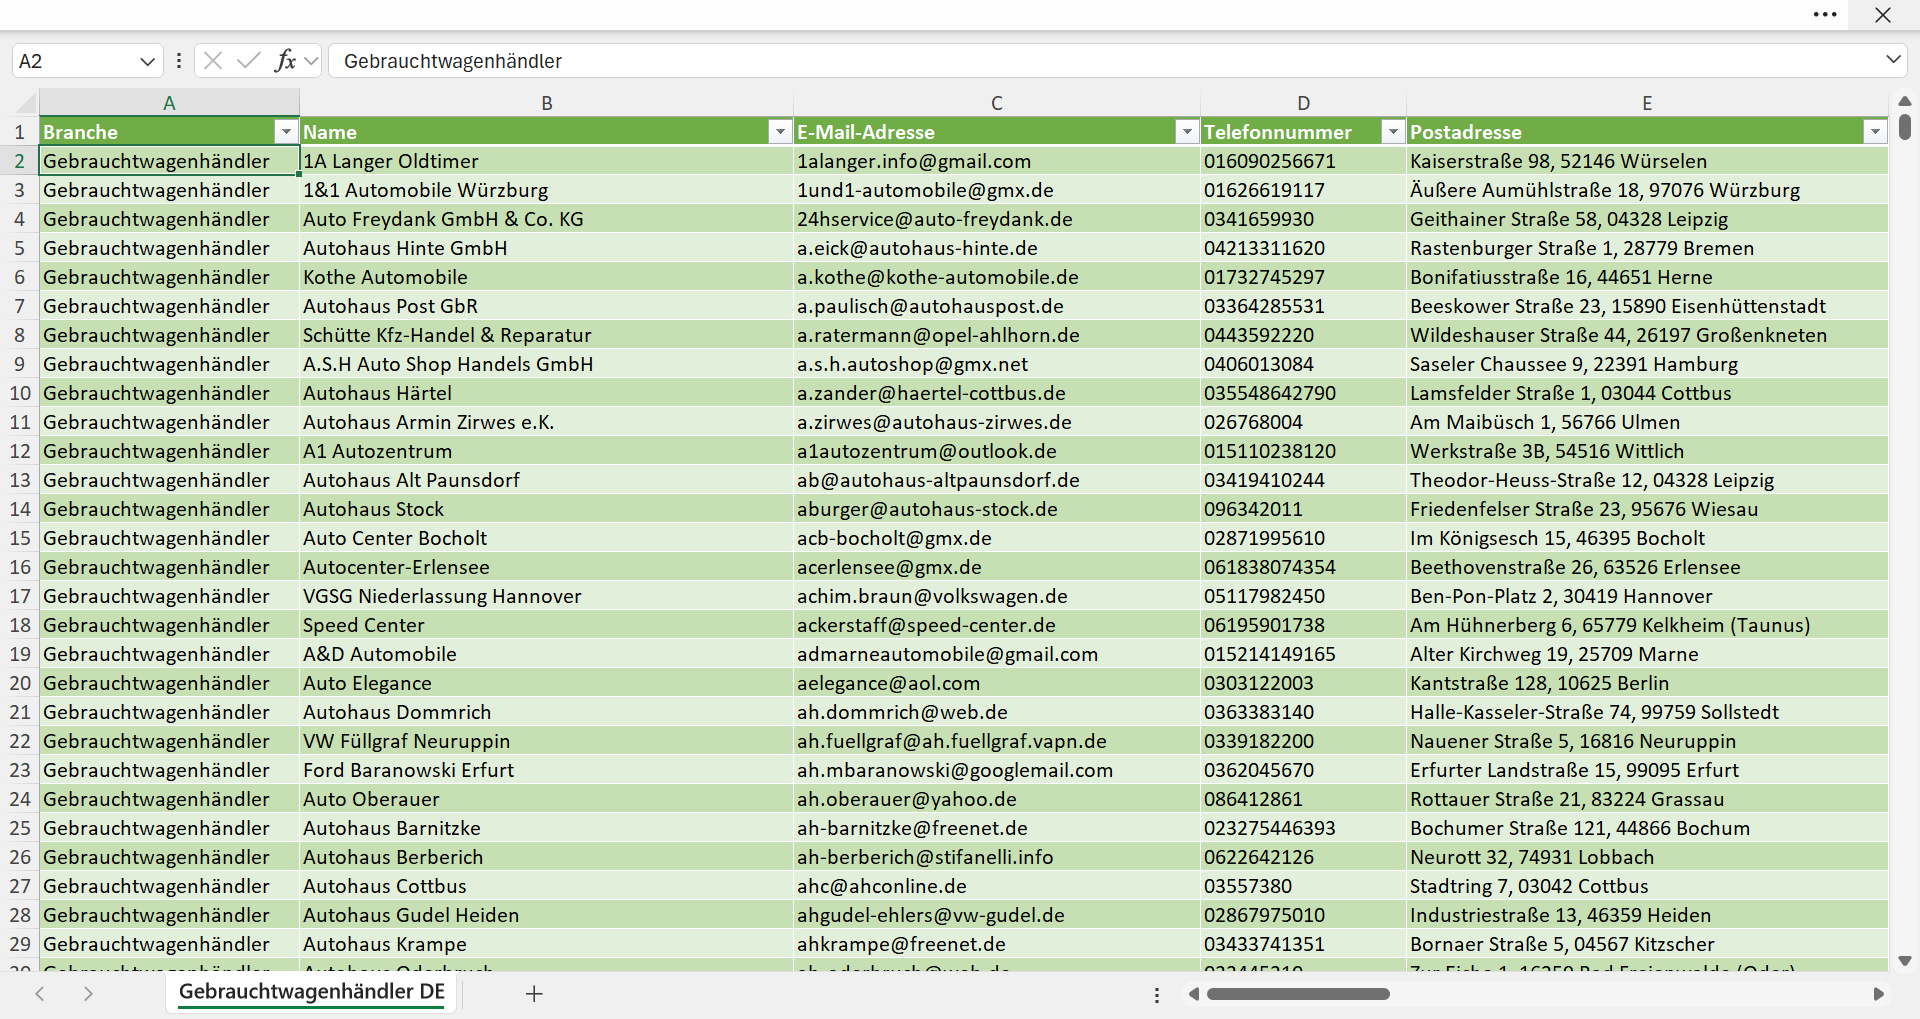Switch to the Gebrauchtwagenhändler DE sheet tab

click(x=311, y=992)
